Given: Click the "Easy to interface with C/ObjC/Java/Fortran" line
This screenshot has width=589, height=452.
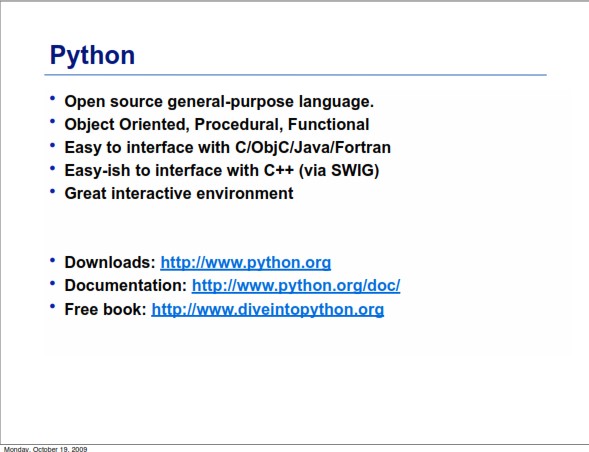Looking at the screenshot, I should (x=228, y=147).
